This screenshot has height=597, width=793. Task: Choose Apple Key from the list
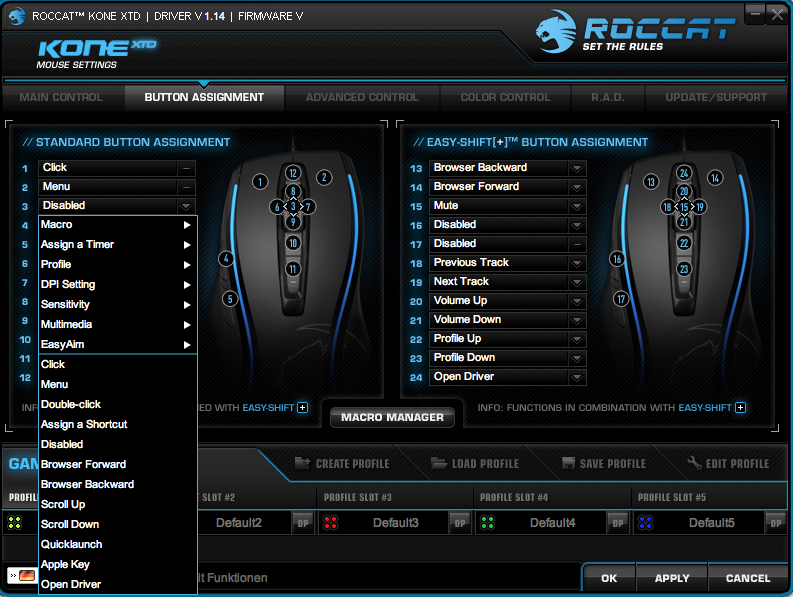(x=118, y=565)
